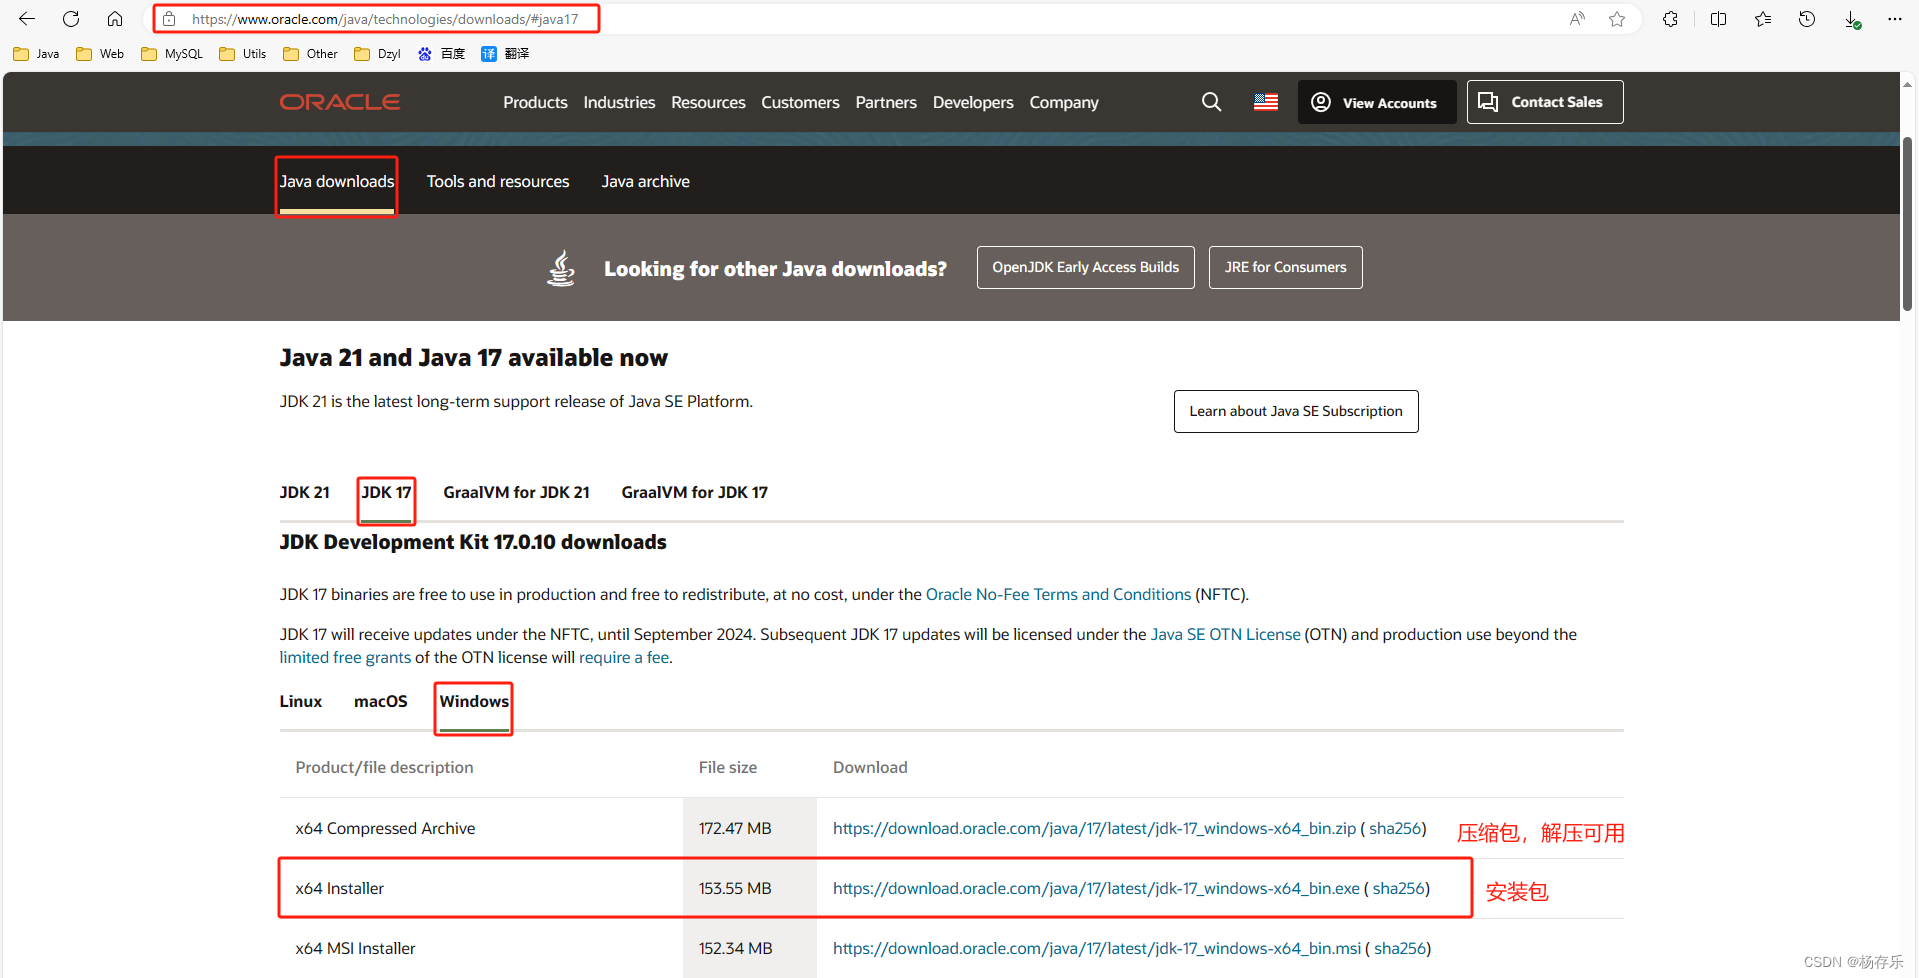Open the Web bookmarks folder

pyautogui.click(x=100, y=54)
